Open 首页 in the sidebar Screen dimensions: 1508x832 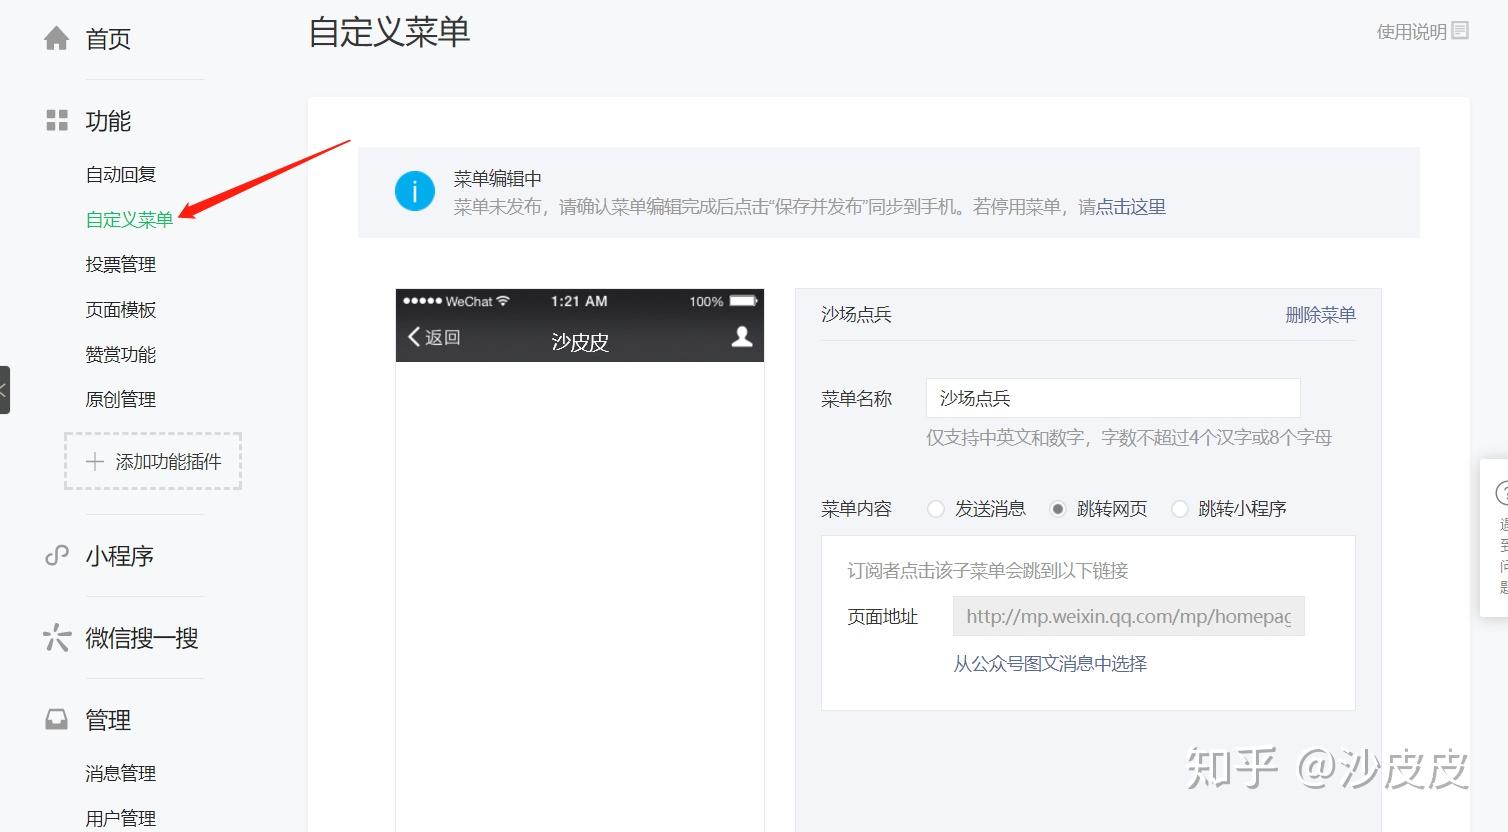click(108, 39)
